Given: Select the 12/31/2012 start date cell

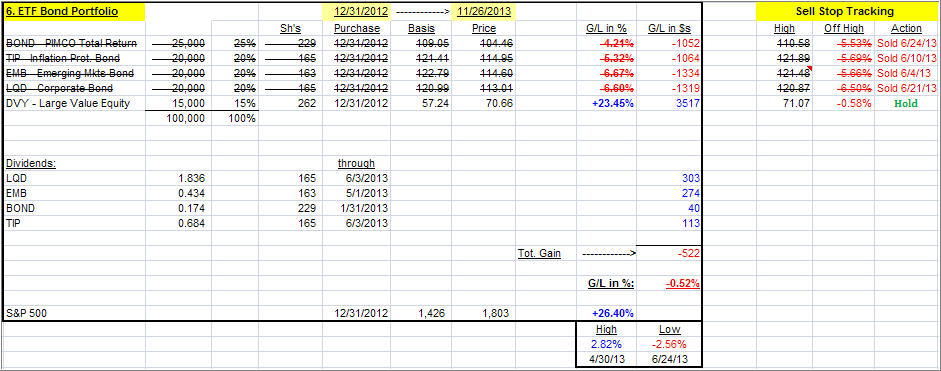Looking at the screenshot, I should pos(357,11).
